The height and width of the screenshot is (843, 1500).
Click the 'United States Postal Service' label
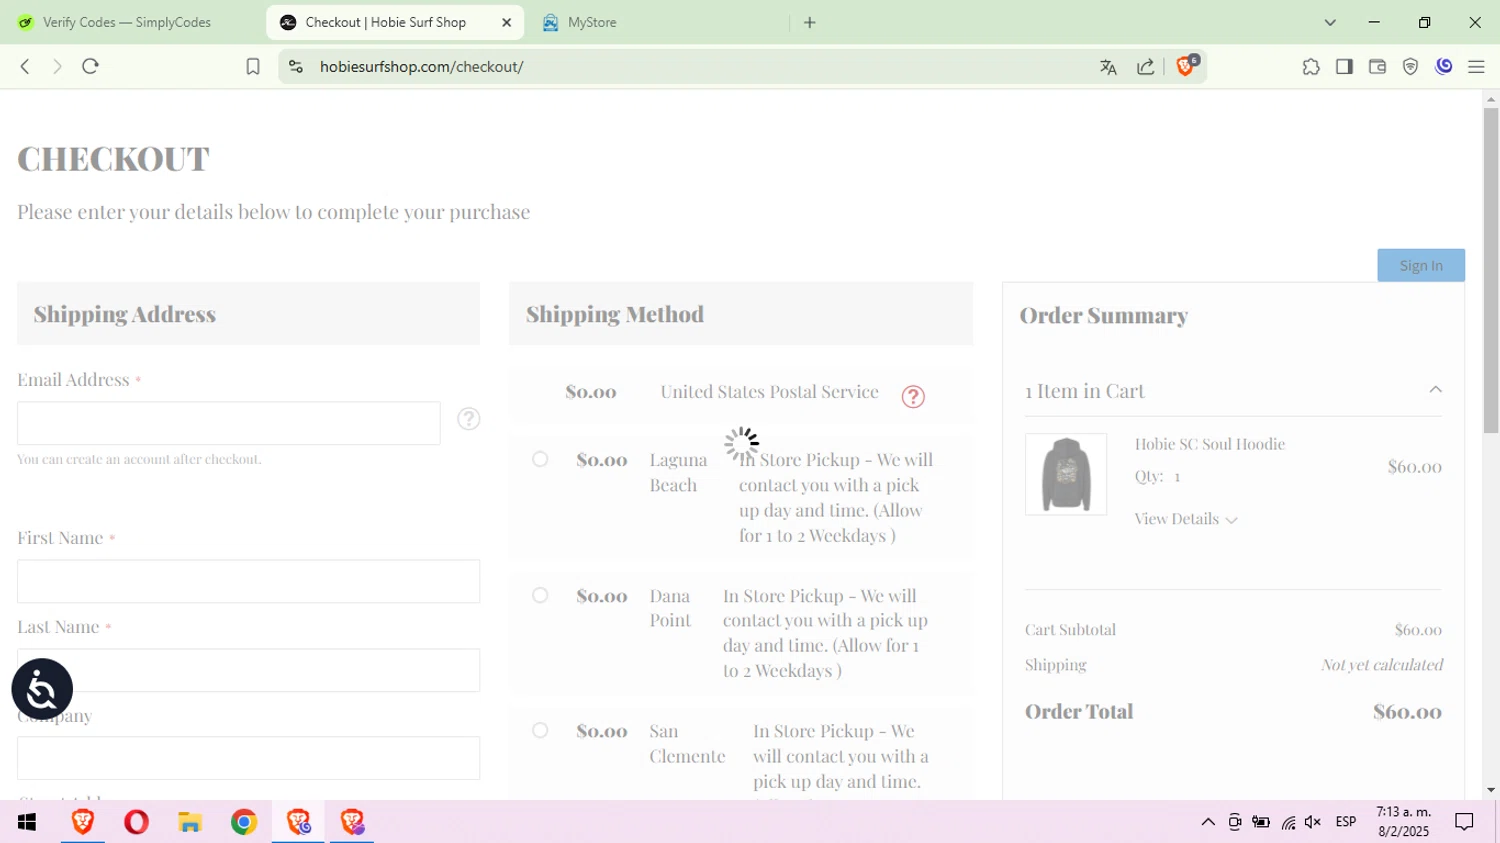click(769, 392)
